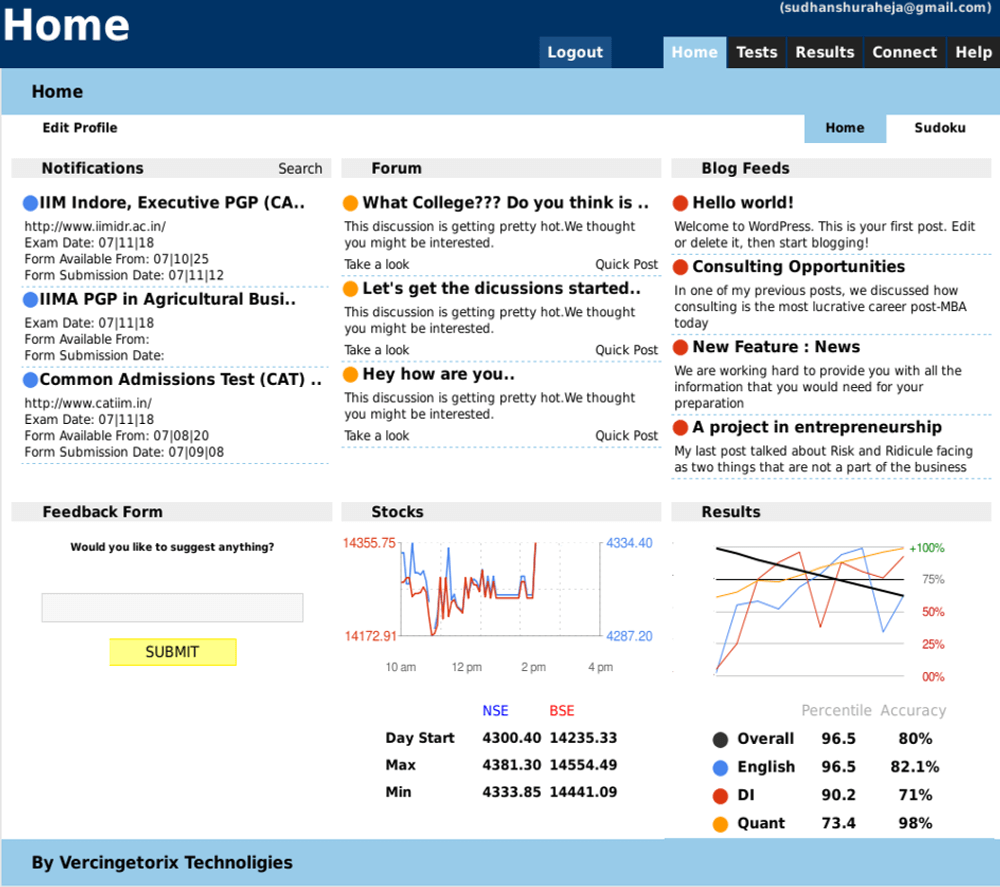Go to the Connect tab
1000x887 pixels.
pos(904,52)
